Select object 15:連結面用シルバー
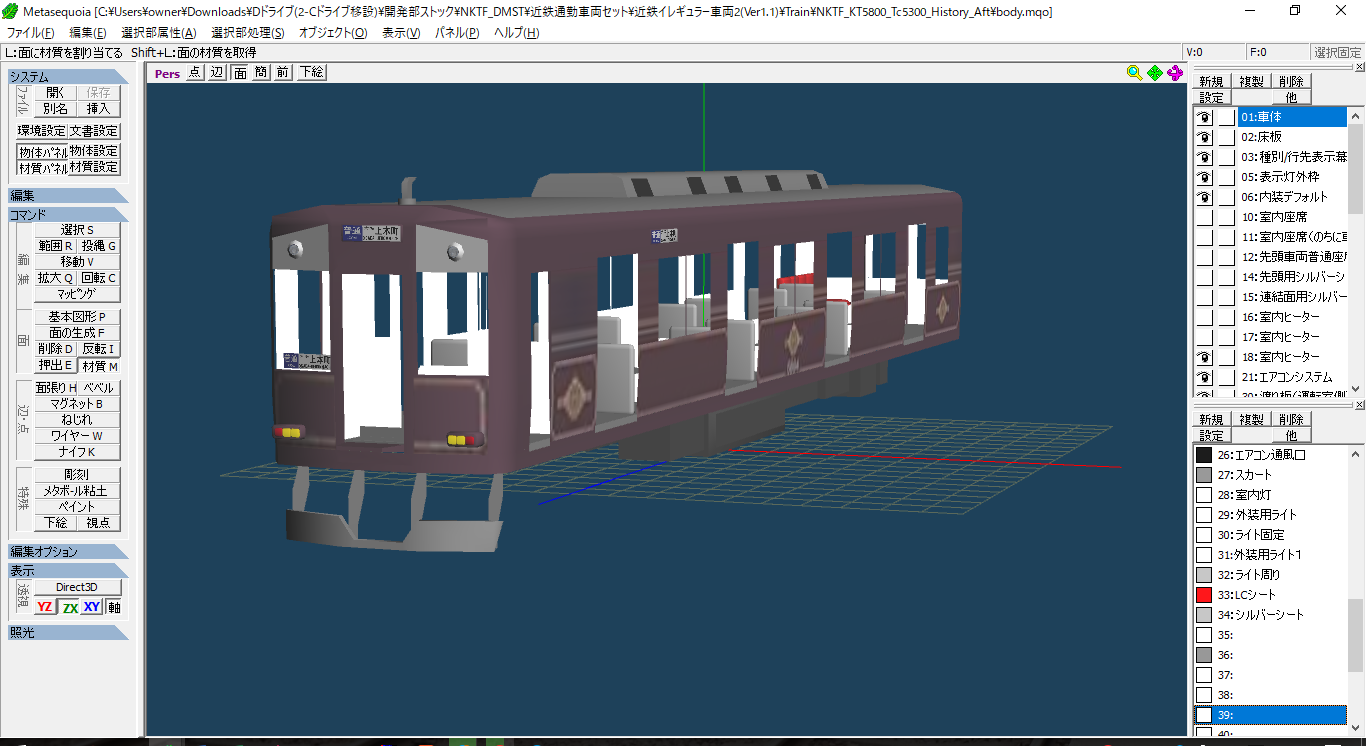The image size is (1366, 746). tap(1294, 297)
